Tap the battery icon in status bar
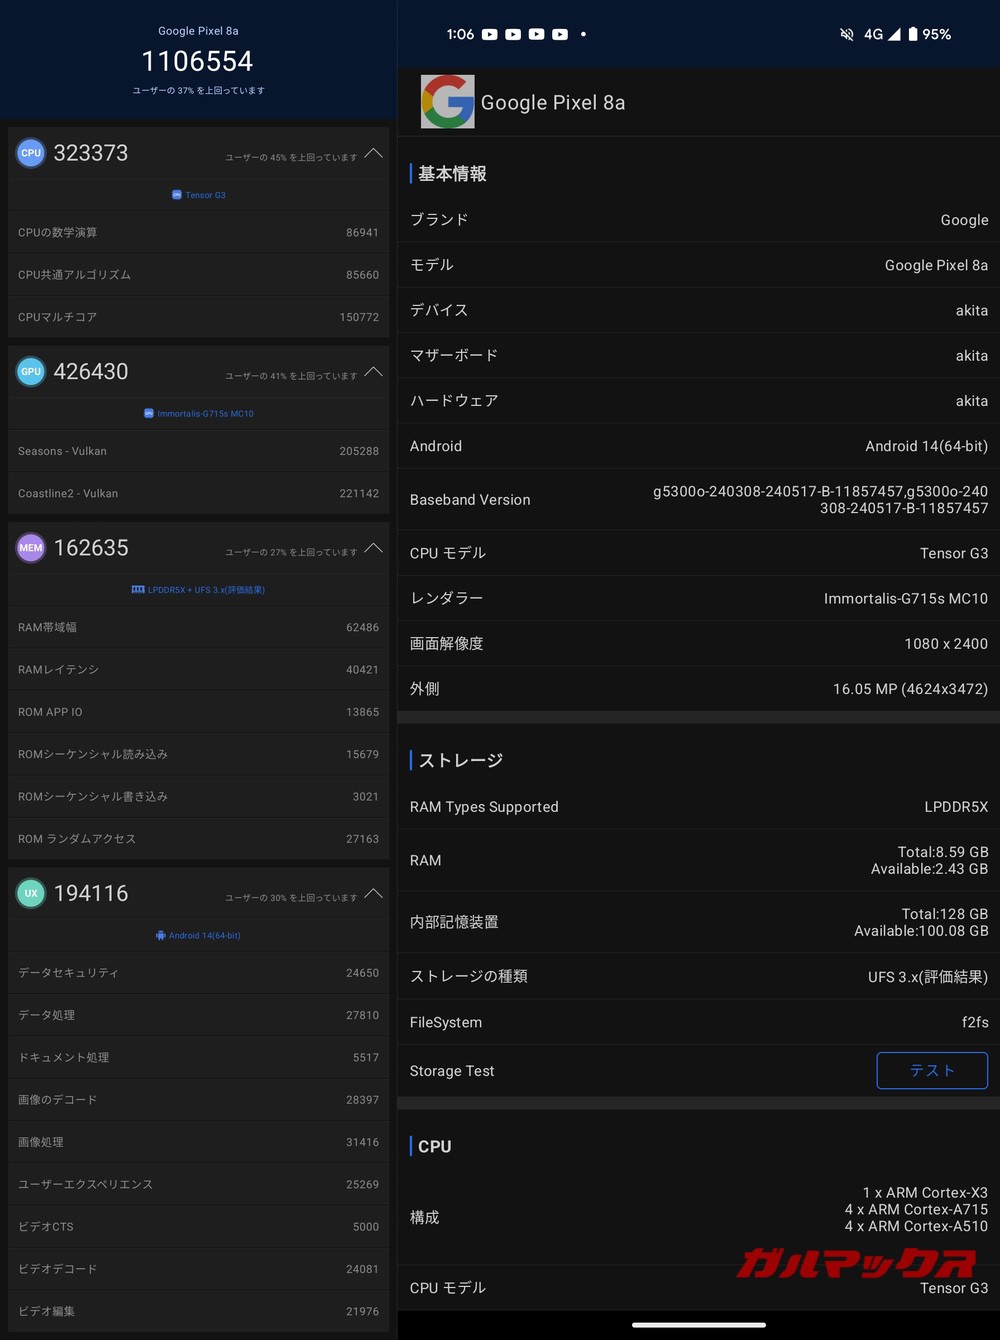The width and height of the screenshot is (1000, 1340). pos(911,34)
